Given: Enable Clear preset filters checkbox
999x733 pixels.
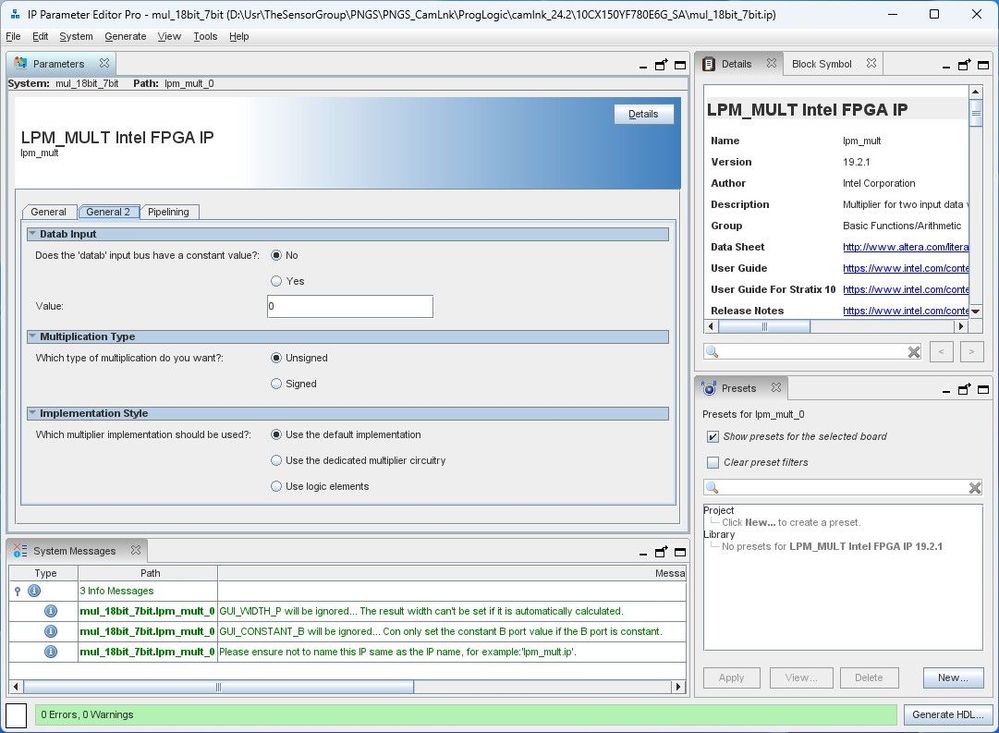Looking at the screenshot, I should 713,462.
